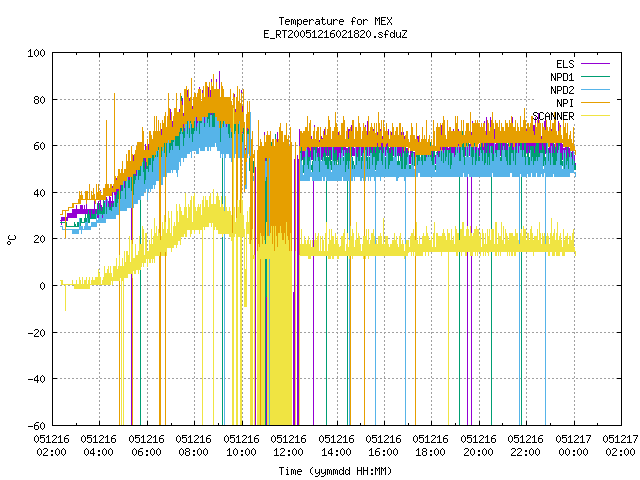Click the x-axis label 'Time (yymmdd HH:MM)'
Image resolution: width=640 pixels, height=480 pixels.
click(x=335, y=471)
